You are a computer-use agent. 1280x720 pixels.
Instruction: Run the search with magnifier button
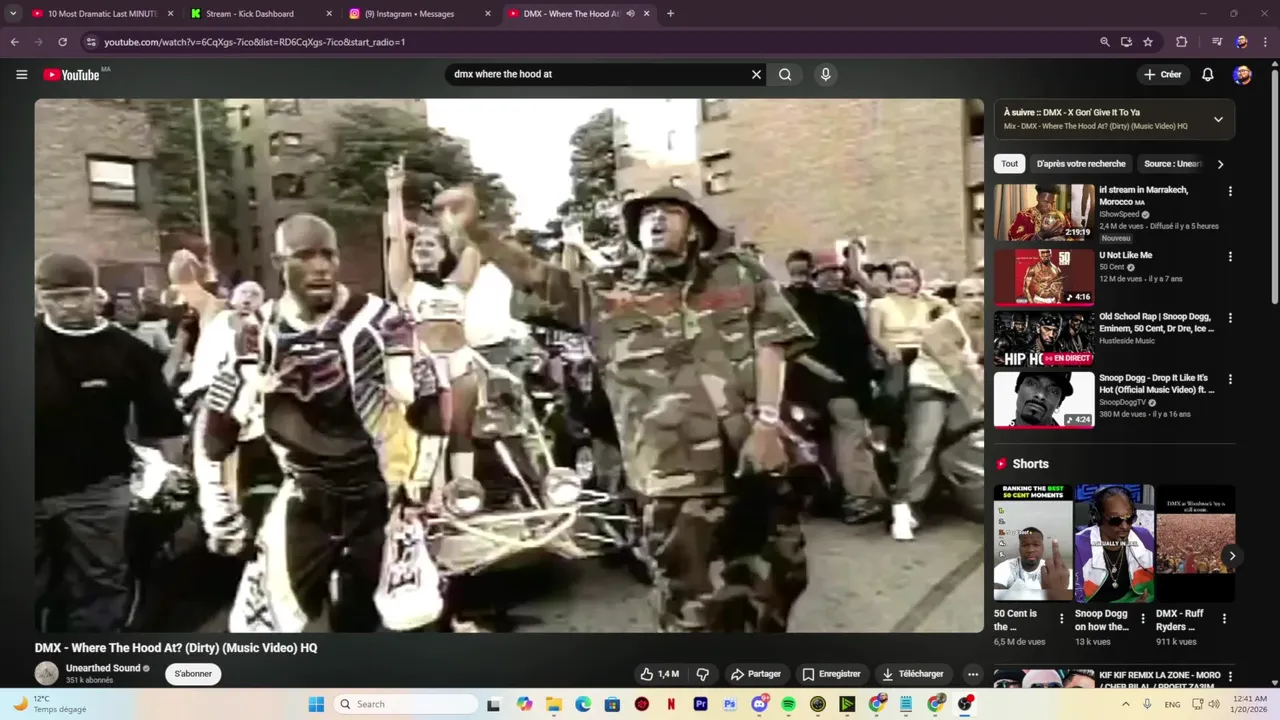(785, 74)
